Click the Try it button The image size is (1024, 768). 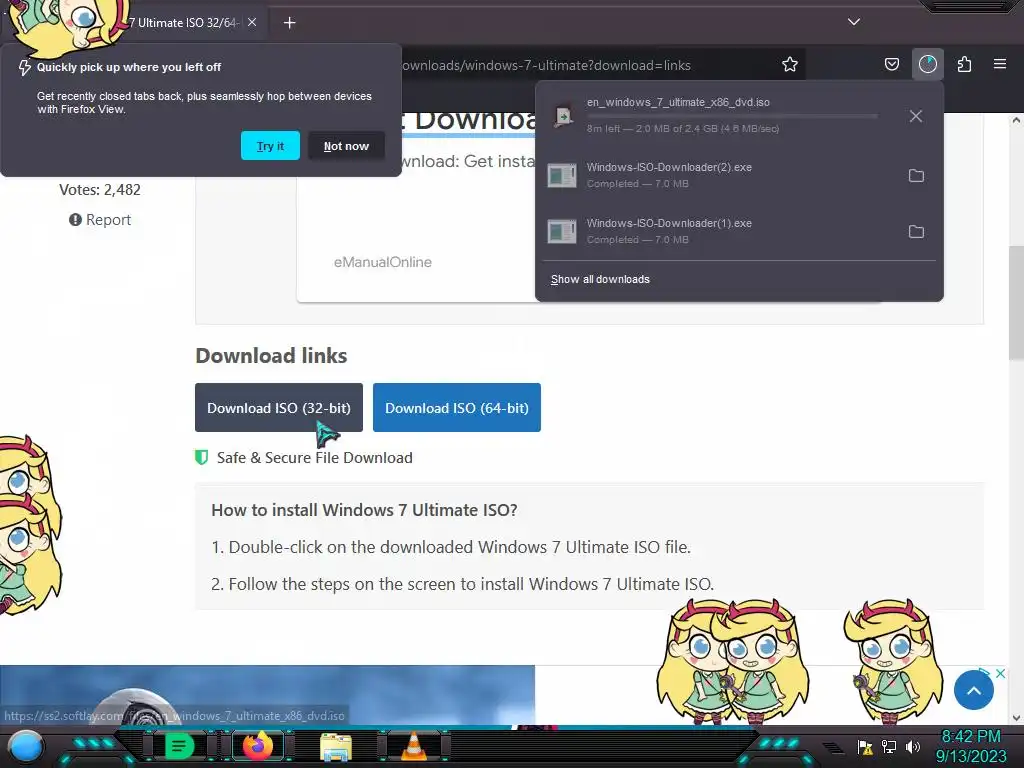pyautogui.click(x=270, y=146)
